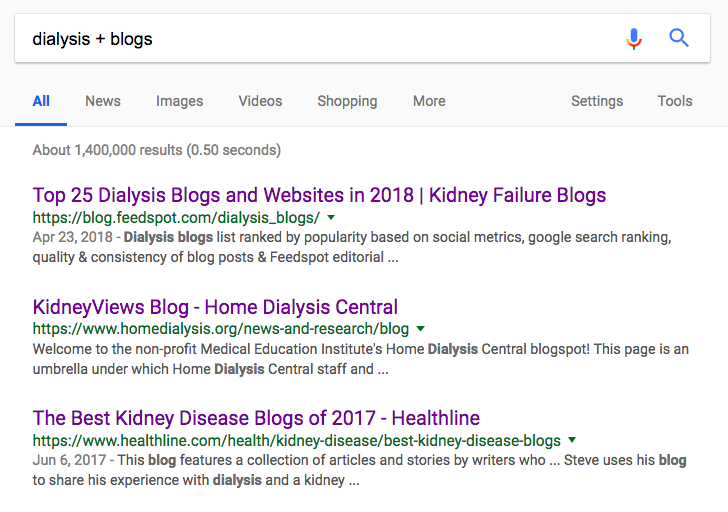Expand the feedspot result URL dropdown arrow
The image size is (728, 512).
click(331, 217)
